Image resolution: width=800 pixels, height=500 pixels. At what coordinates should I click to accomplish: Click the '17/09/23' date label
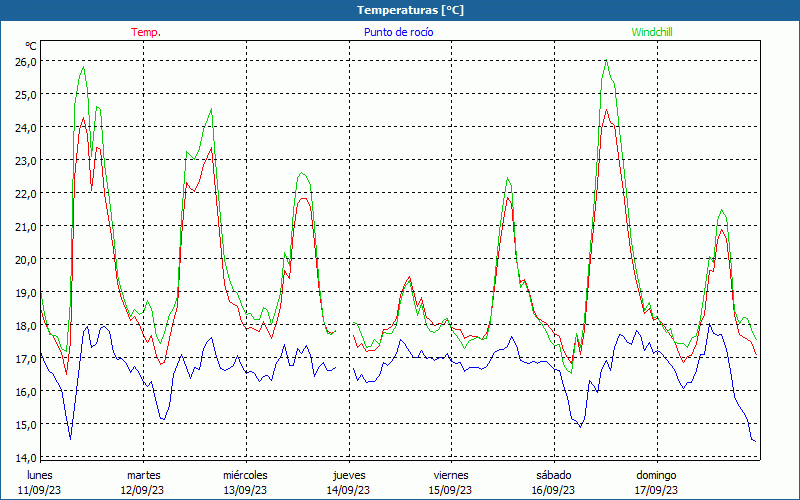click(x=656, y=490)
